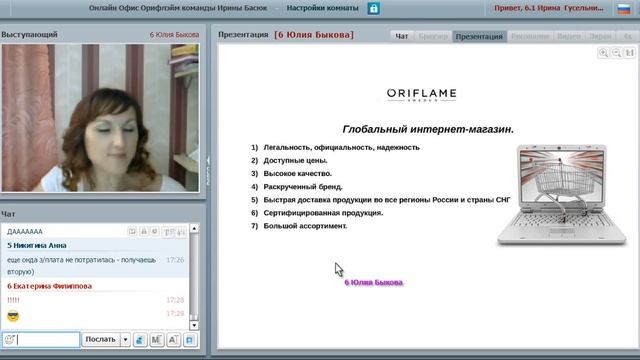Click 6 Екатерина Филиппова chat name

pos(49,286)
